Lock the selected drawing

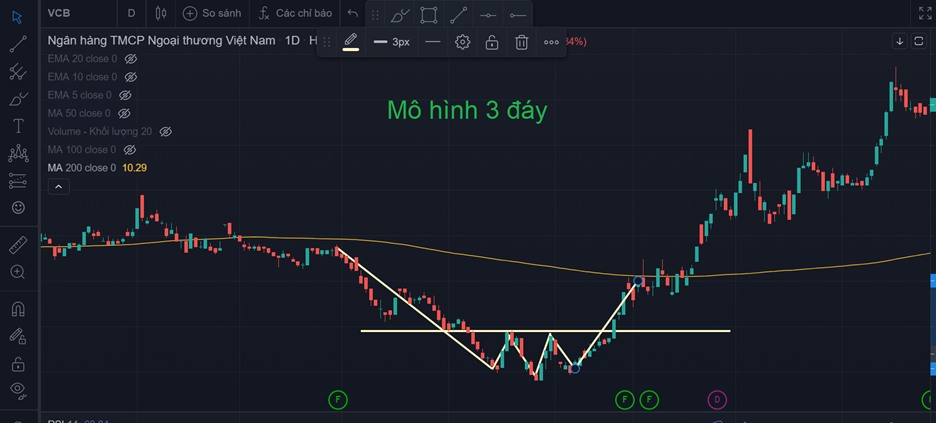point(492,42)
